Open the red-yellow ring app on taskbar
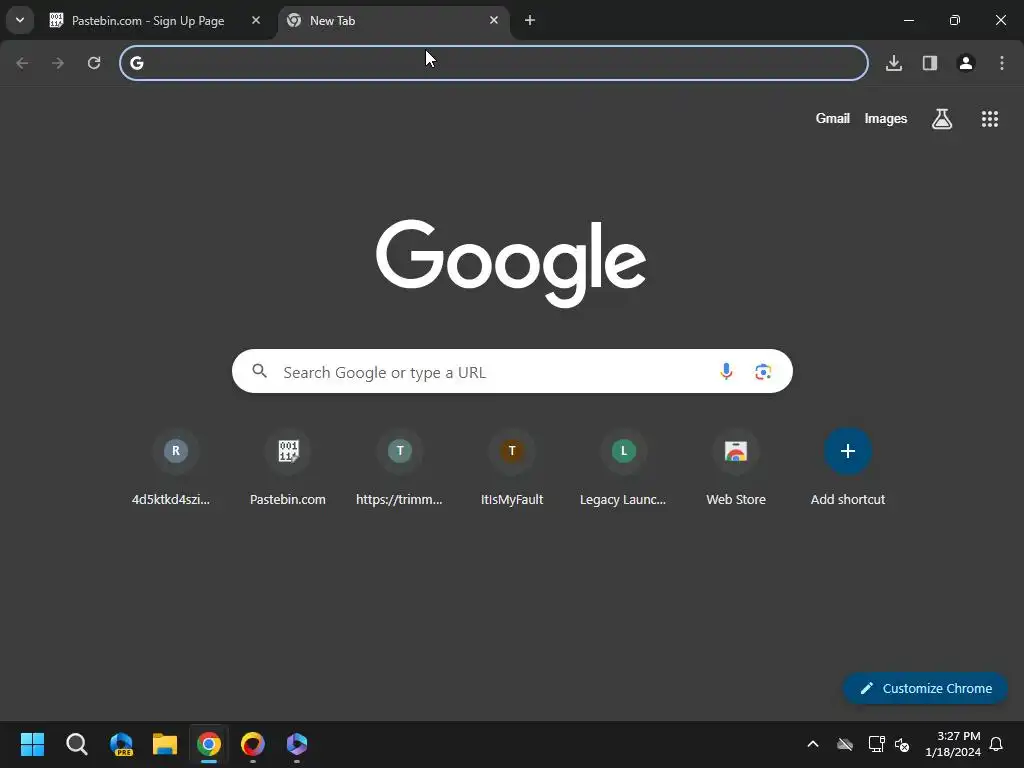 pyautogui.click(x=253, y=744)
